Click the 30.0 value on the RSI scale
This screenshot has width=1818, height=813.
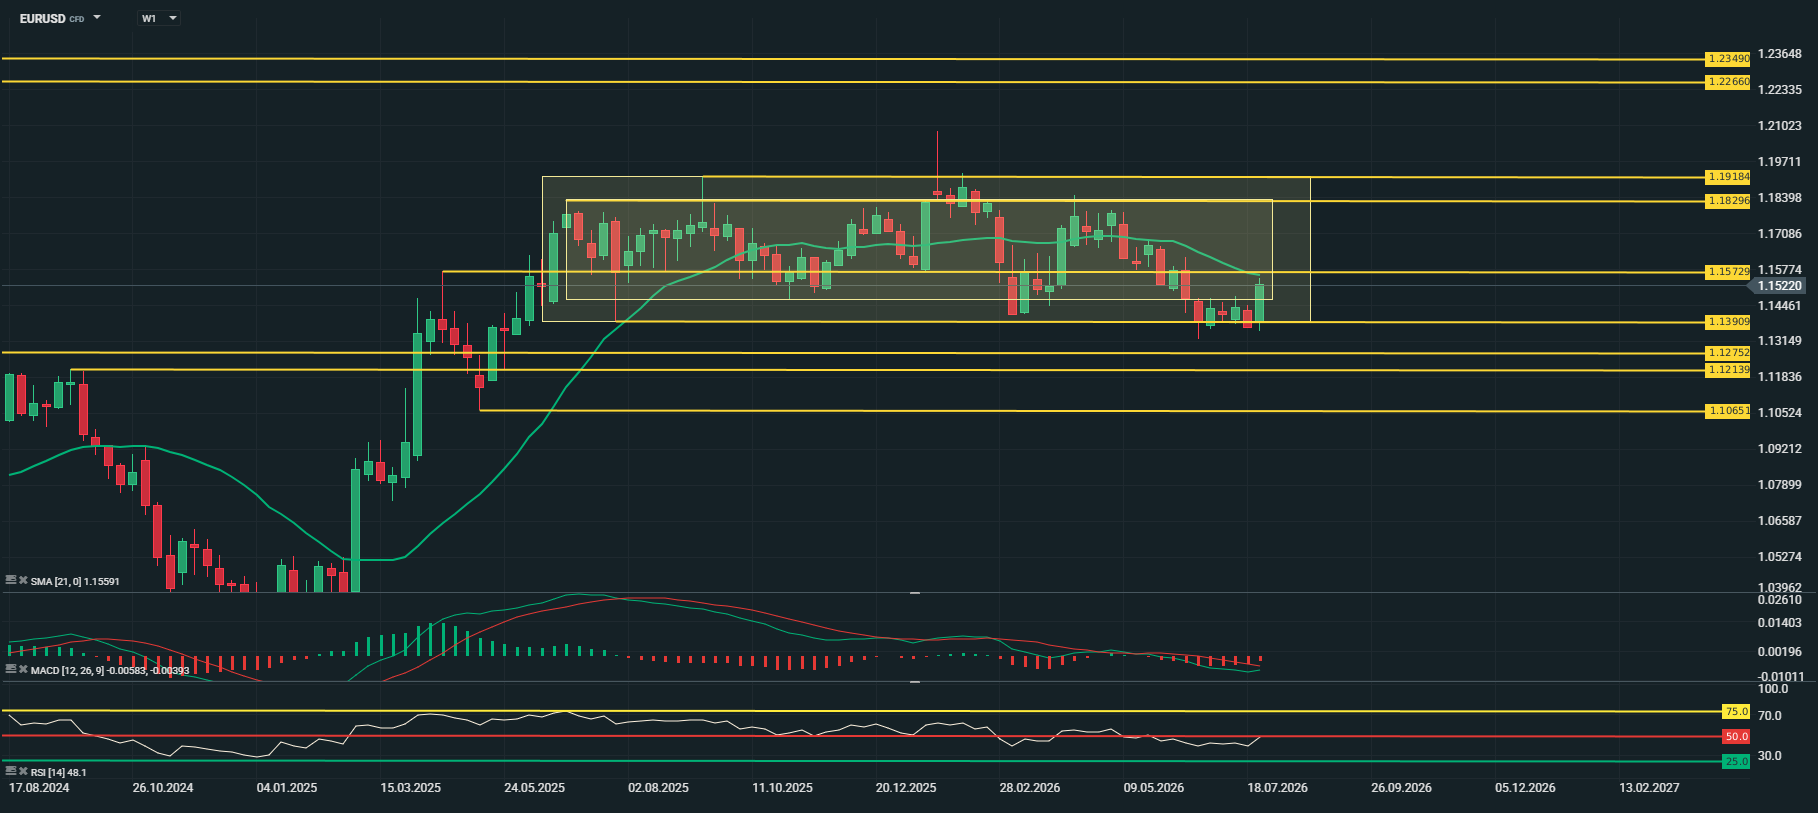[1770, 756]
